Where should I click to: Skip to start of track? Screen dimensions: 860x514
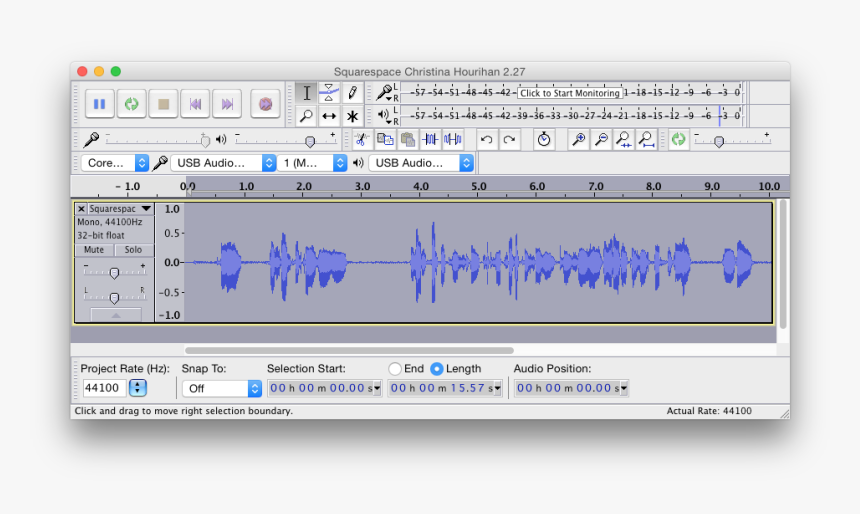coord(195,104)
